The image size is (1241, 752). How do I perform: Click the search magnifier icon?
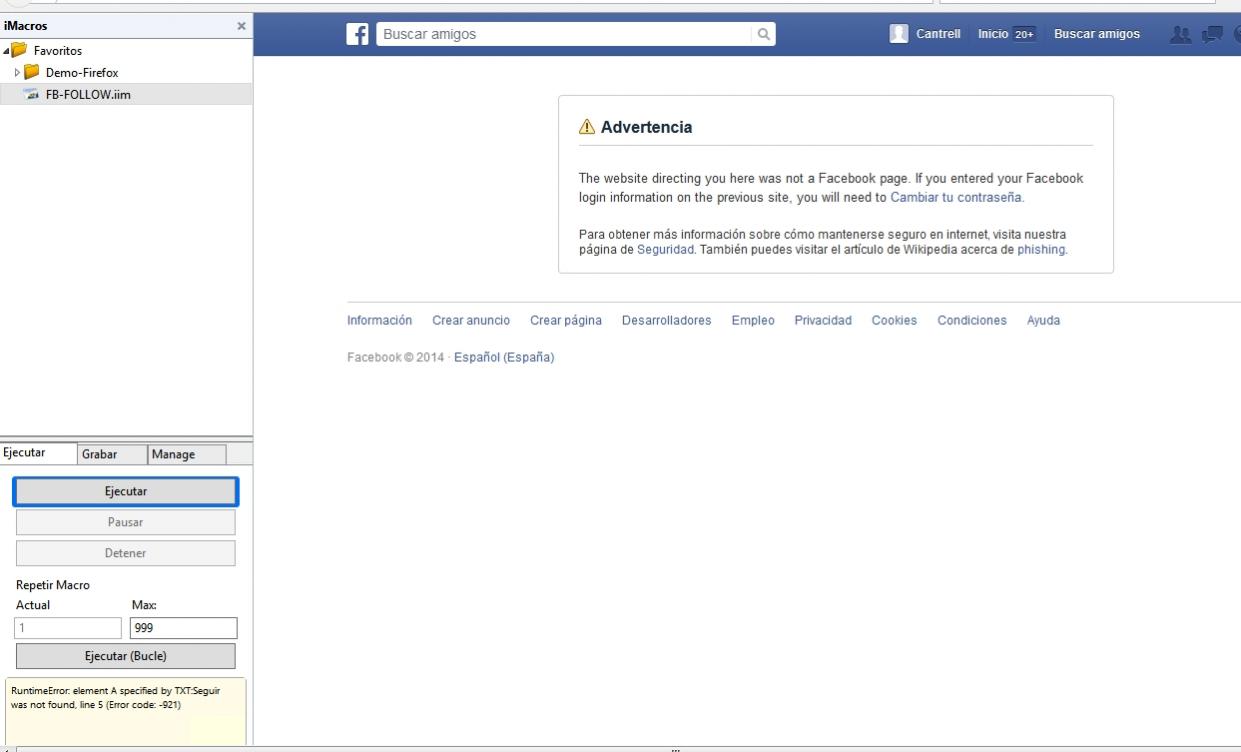point(763,34)
